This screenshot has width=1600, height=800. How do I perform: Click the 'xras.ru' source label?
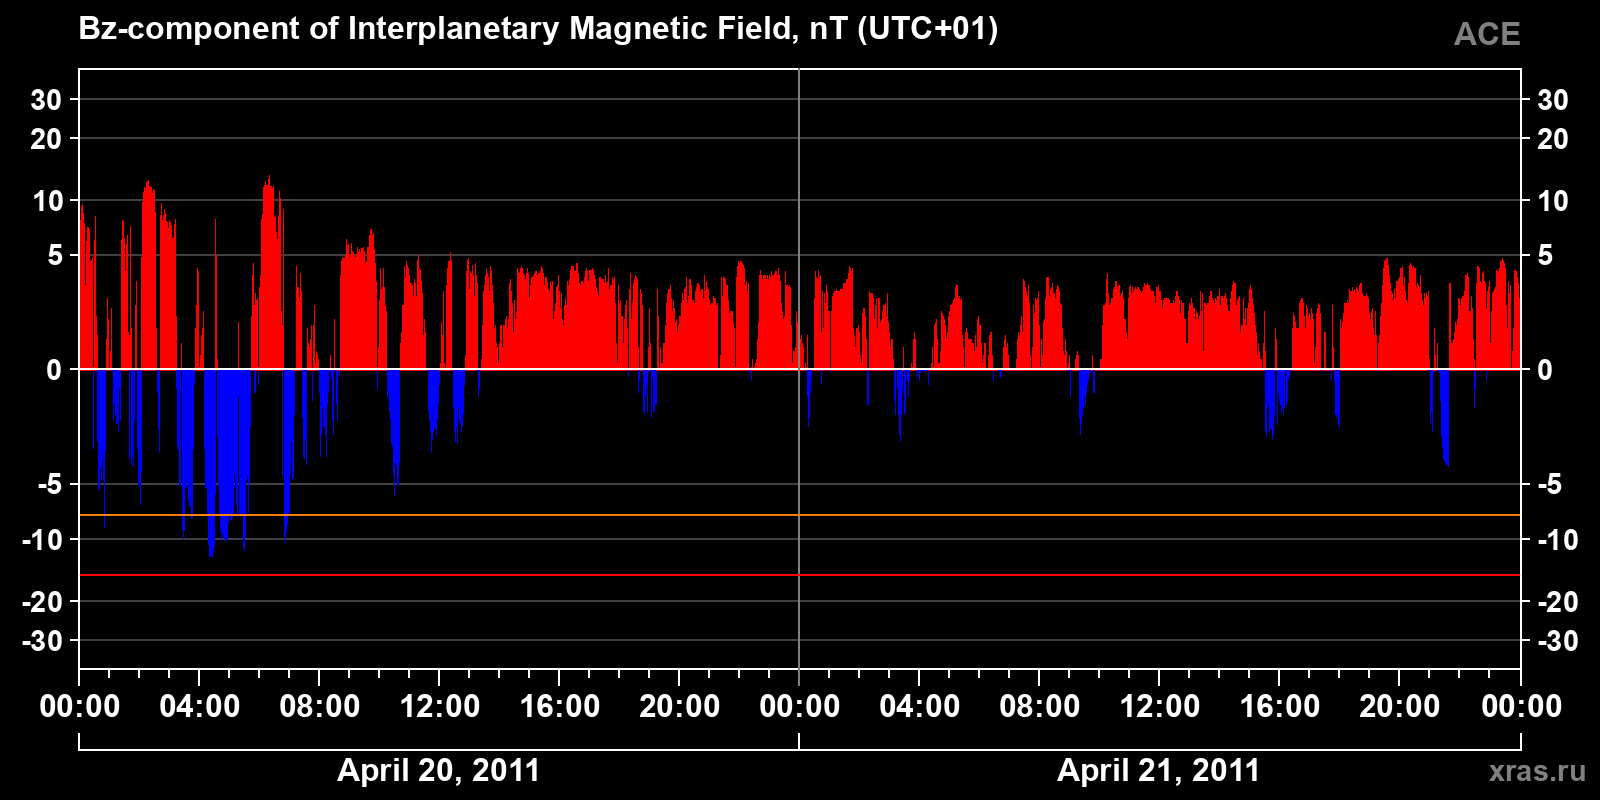pyautogui.click(x=1537, y=770)
